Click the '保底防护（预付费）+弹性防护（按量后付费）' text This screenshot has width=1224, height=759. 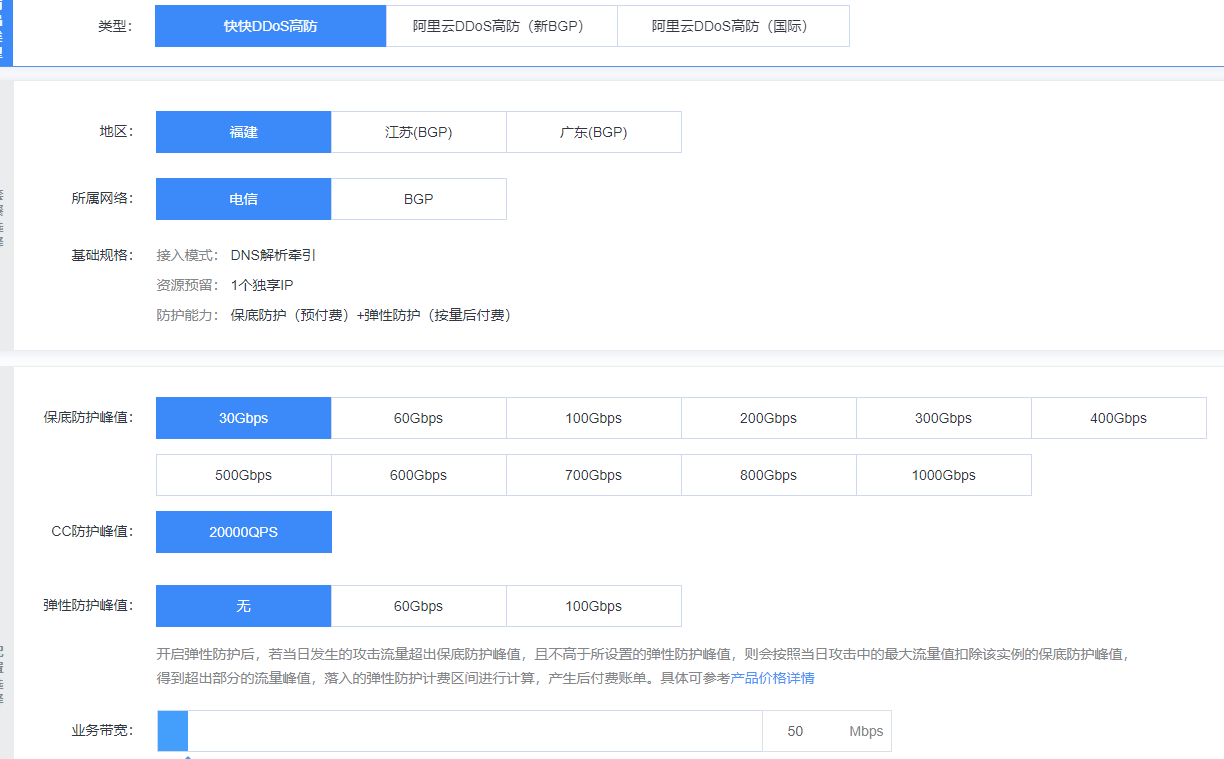point(371,315)
